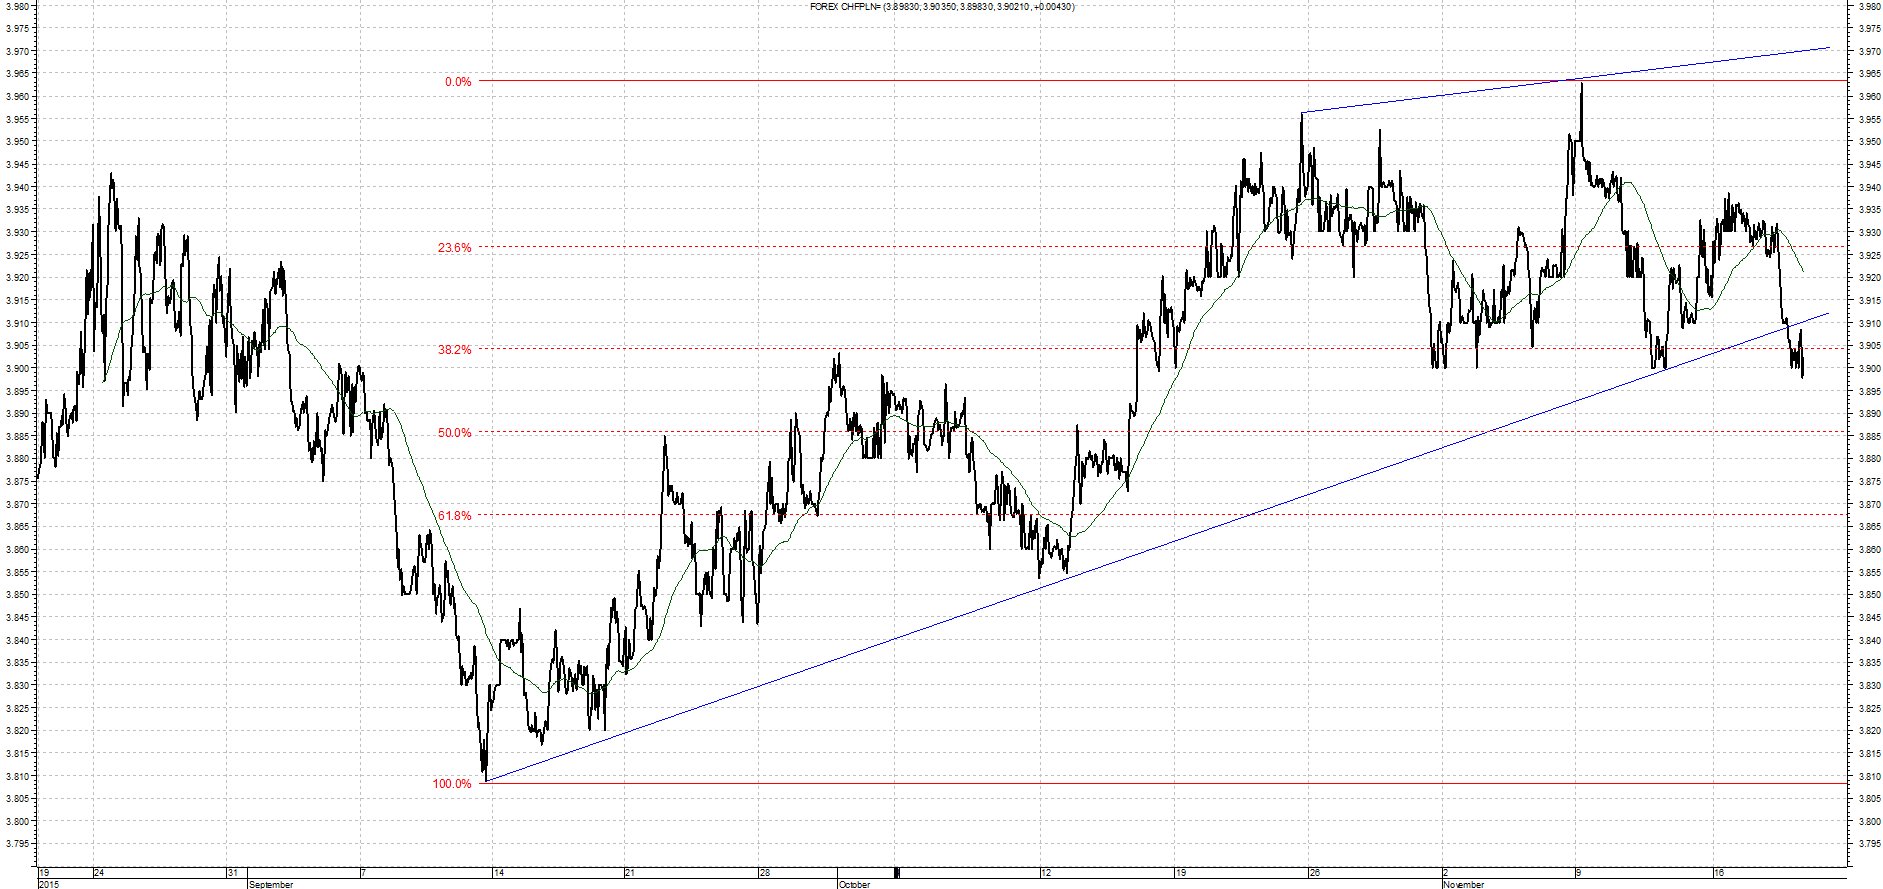This screenshot has height=889, width=1883.
Task: Click the FOREX CHFPLN= chart title text
Action: point(942,7)
